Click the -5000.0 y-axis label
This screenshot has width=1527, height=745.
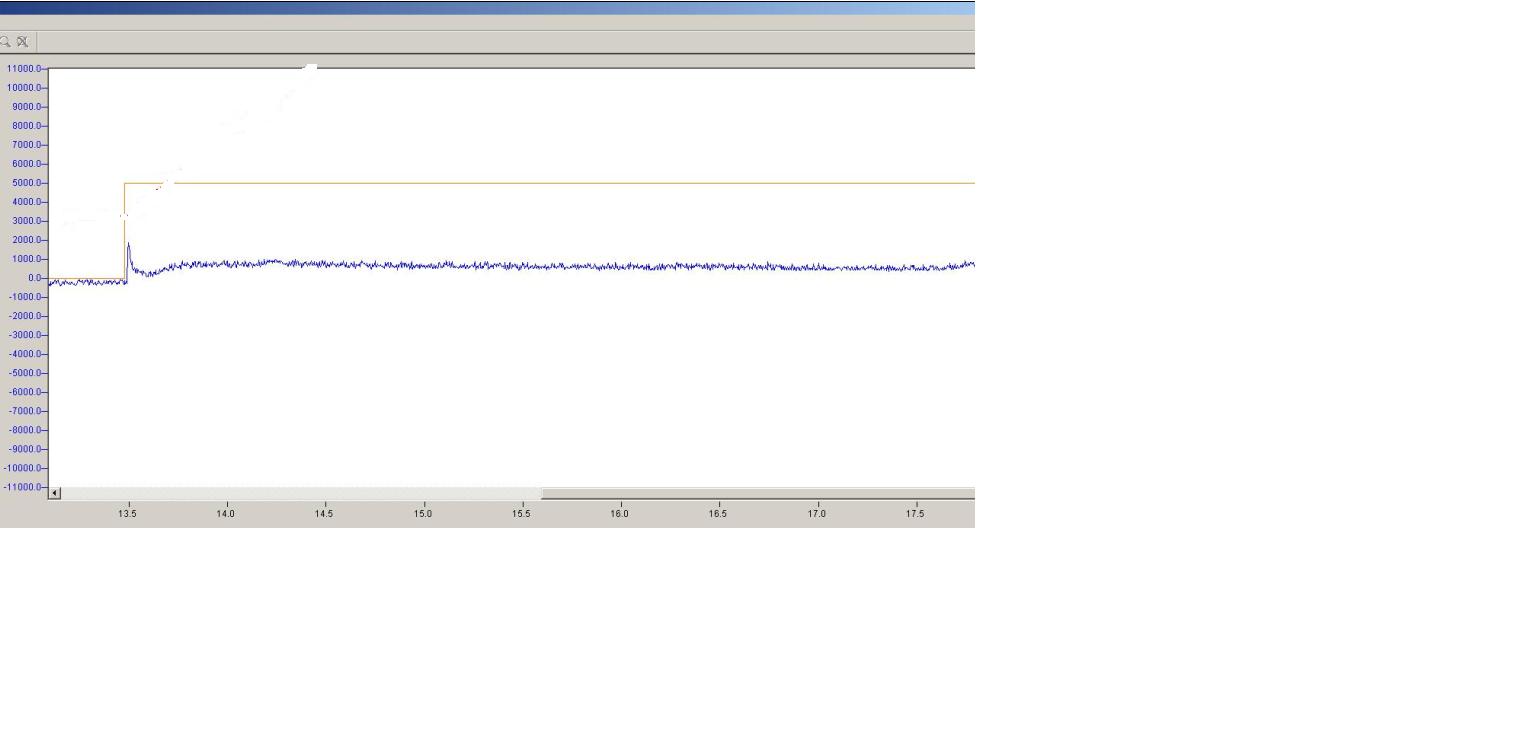coord(25,373)
